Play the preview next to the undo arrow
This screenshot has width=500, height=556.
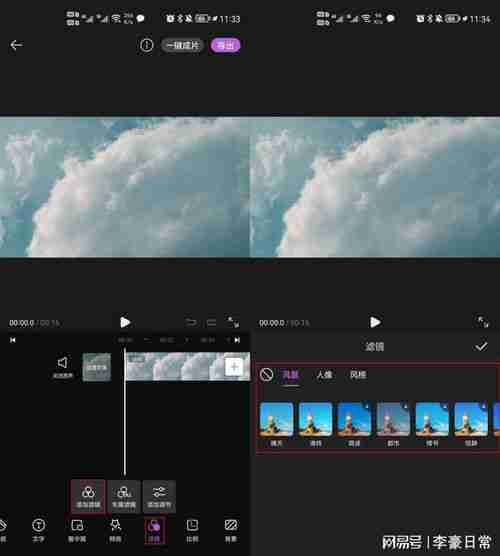click(x=125, y=322)
